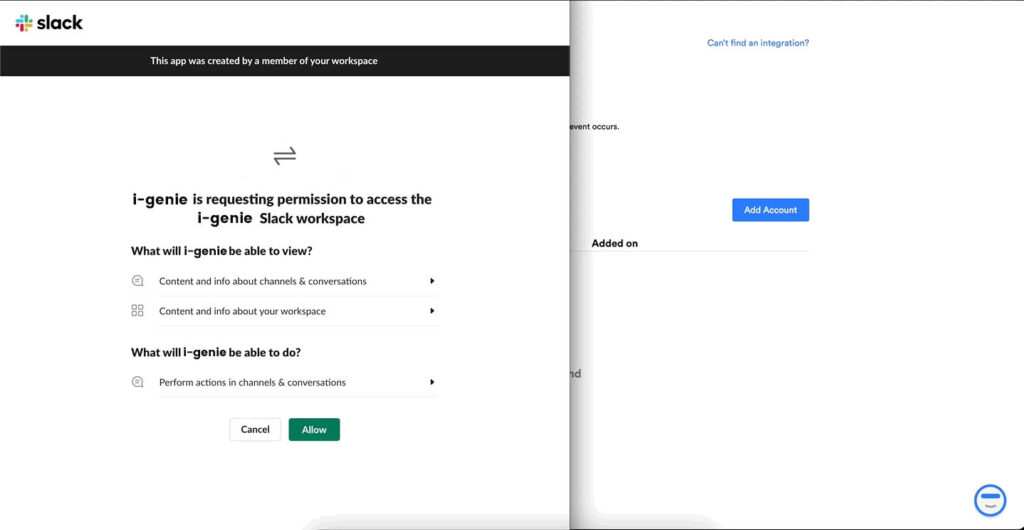Screen dimensions: 1024x530
Task: Click the "Added on" column header
Action: pyautogui.click(x=614, y=243)
